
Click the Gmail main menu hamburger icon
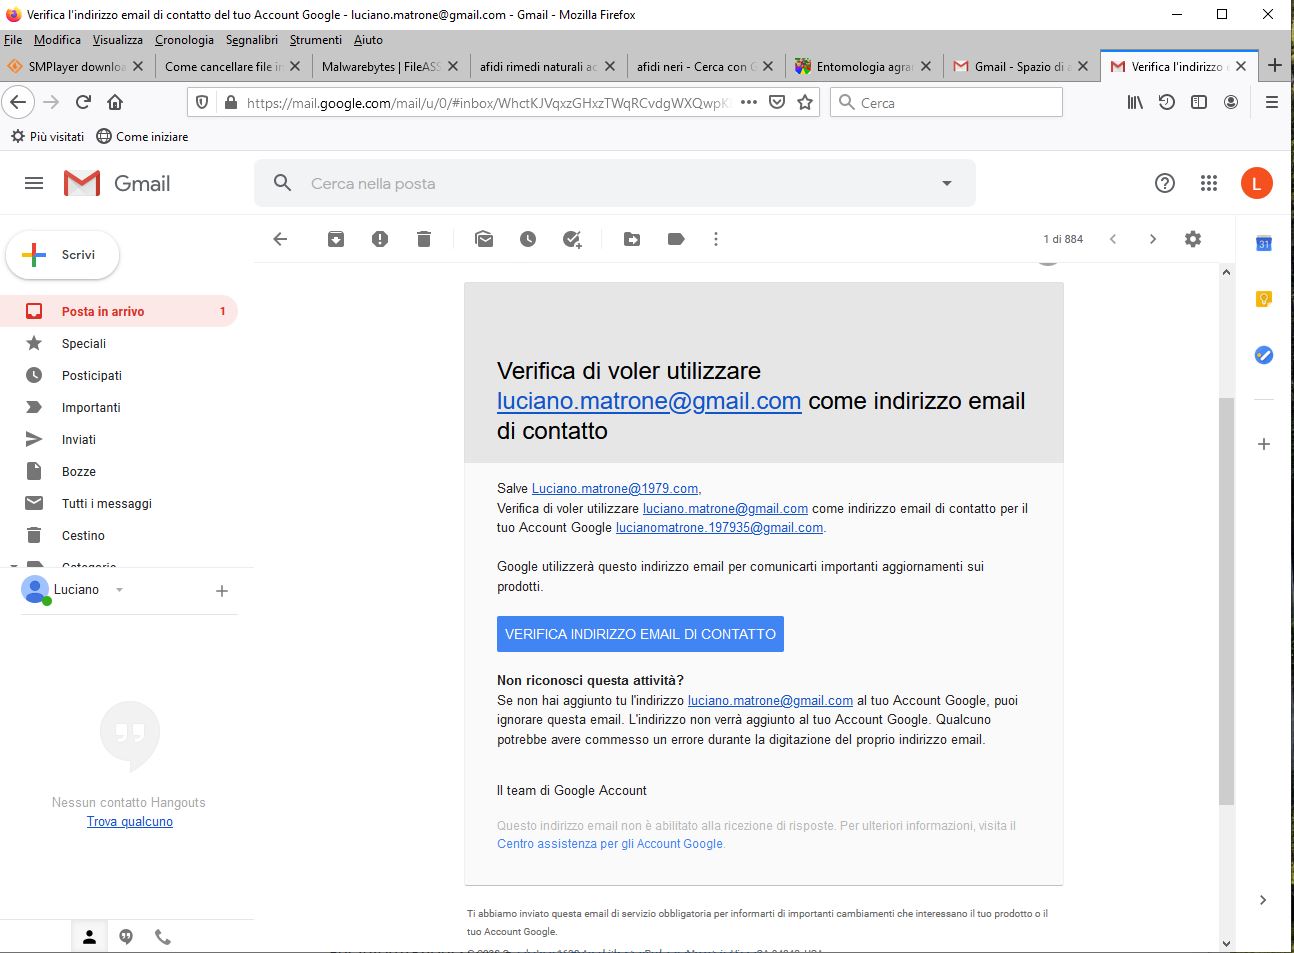(x=34, y=183)
